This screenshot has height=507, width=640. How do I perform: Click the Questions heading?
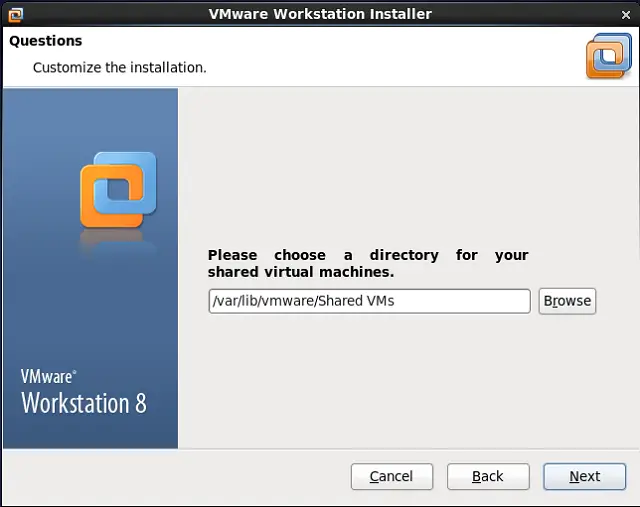(45, 41)
